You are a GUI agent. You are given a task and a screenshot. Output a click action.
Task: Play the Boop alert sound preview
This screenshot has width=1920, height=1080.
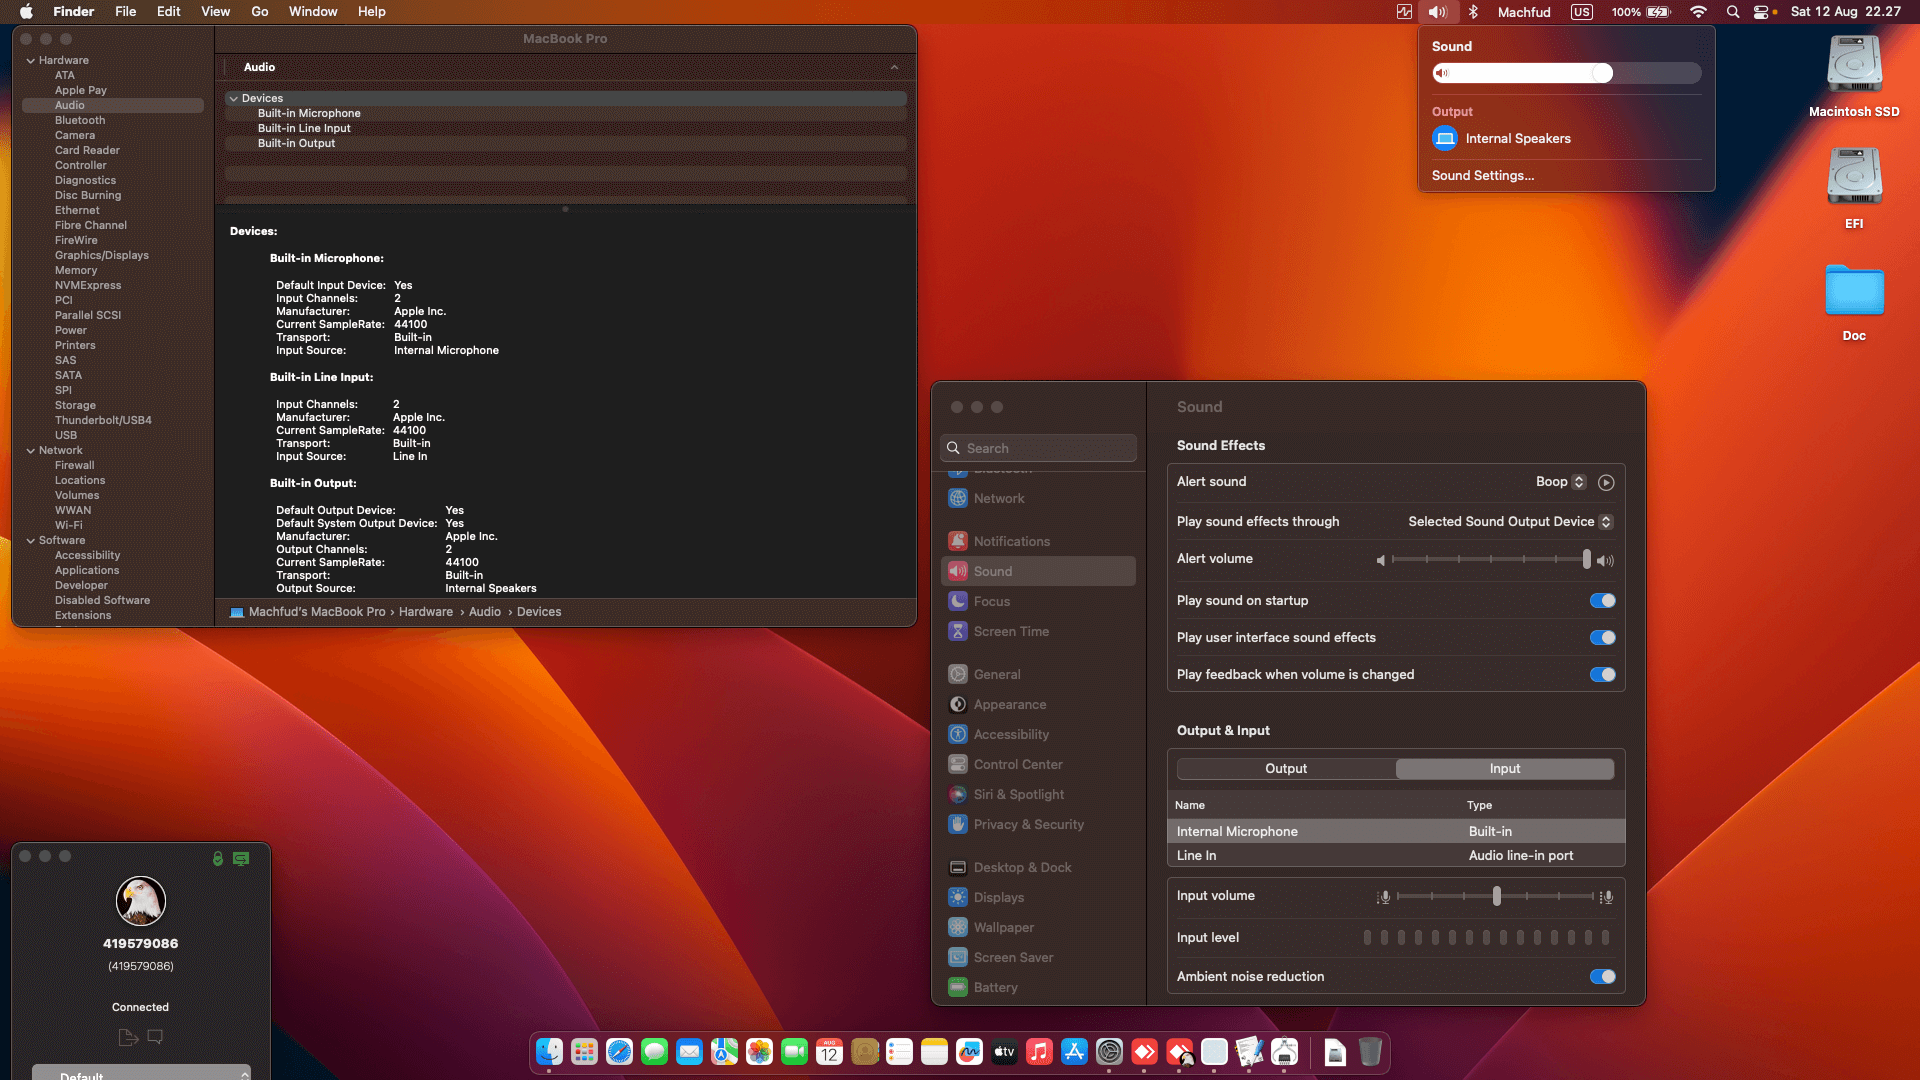tap(1606, 482)
